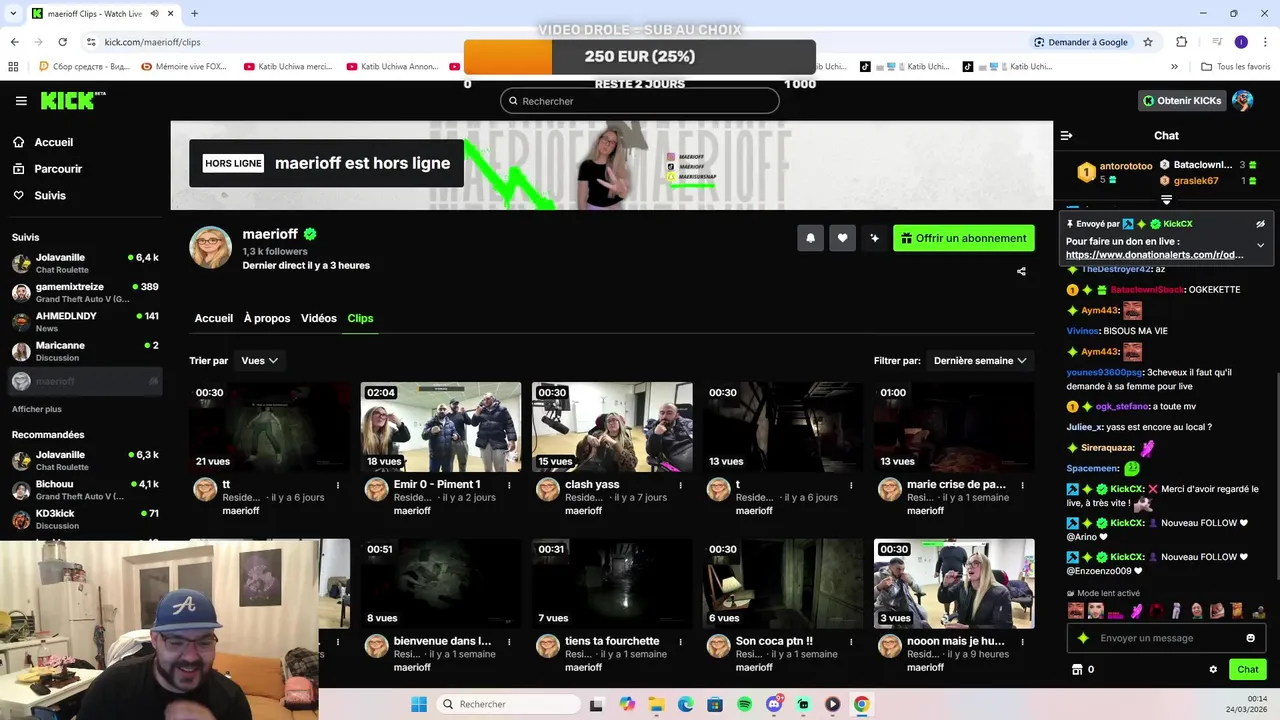Open the Trier par Vues dropdown
1280x720 pixels.
click(x=259, y=360)
